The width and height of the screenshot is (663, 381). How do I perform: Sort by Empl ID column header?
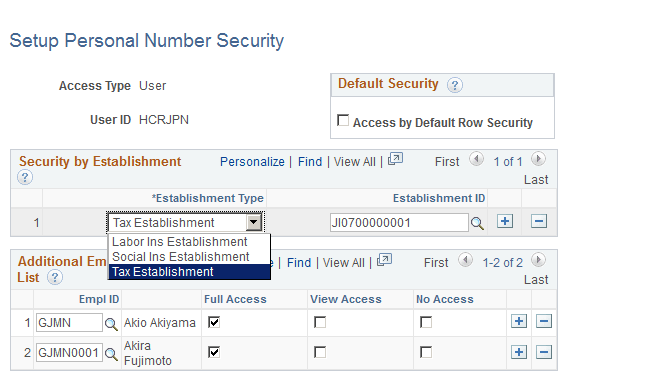99,299
